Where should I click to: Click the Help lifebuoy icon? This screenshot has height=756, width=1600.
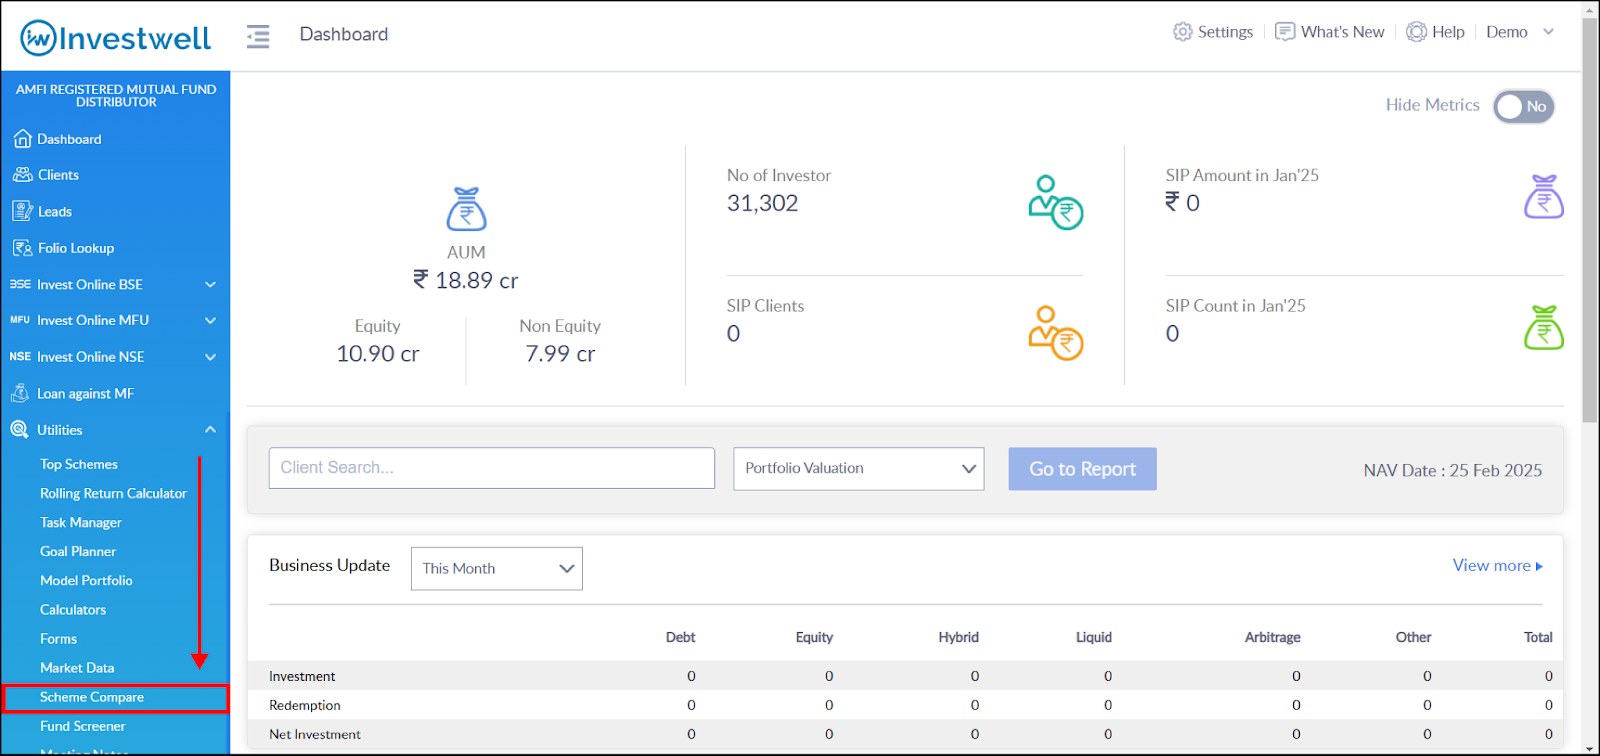tap(1416, 32)
